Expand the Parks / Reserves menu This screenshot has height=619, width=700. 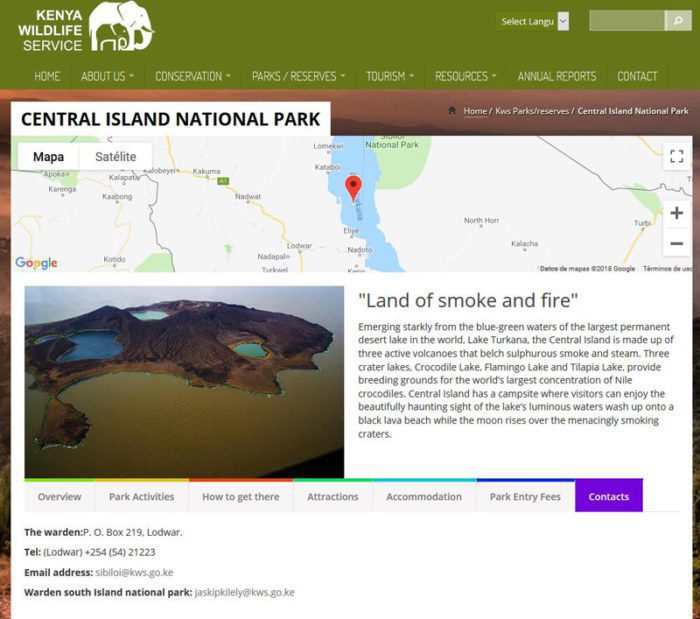(299, 76)
